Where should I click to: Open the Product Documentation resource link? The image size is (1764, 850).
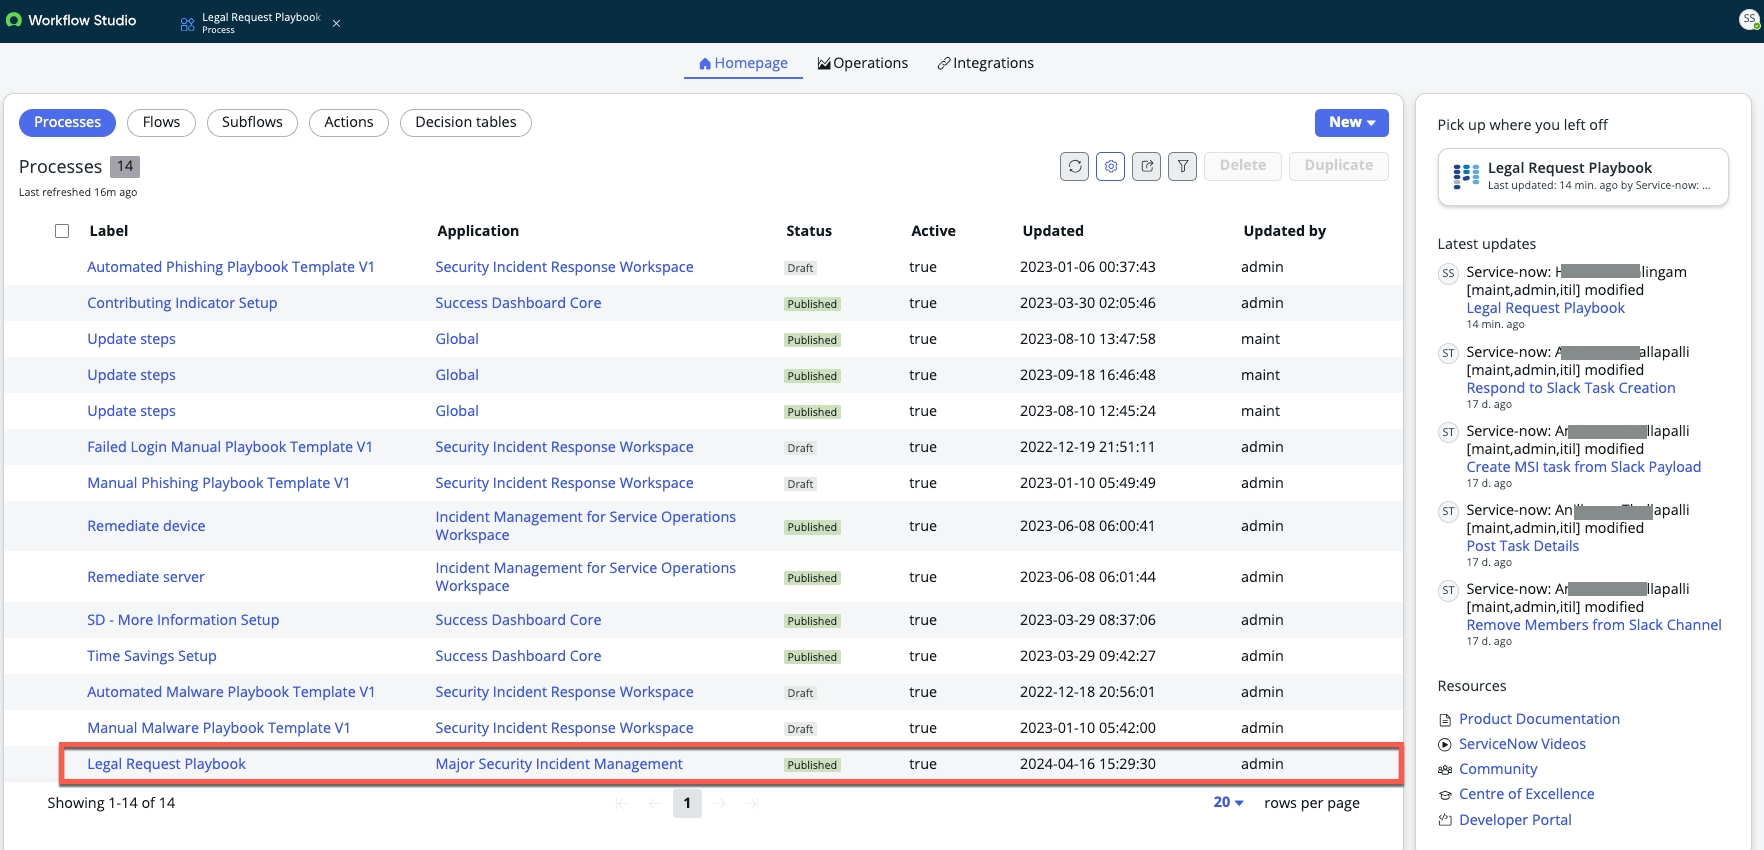tap(1539, 719)
